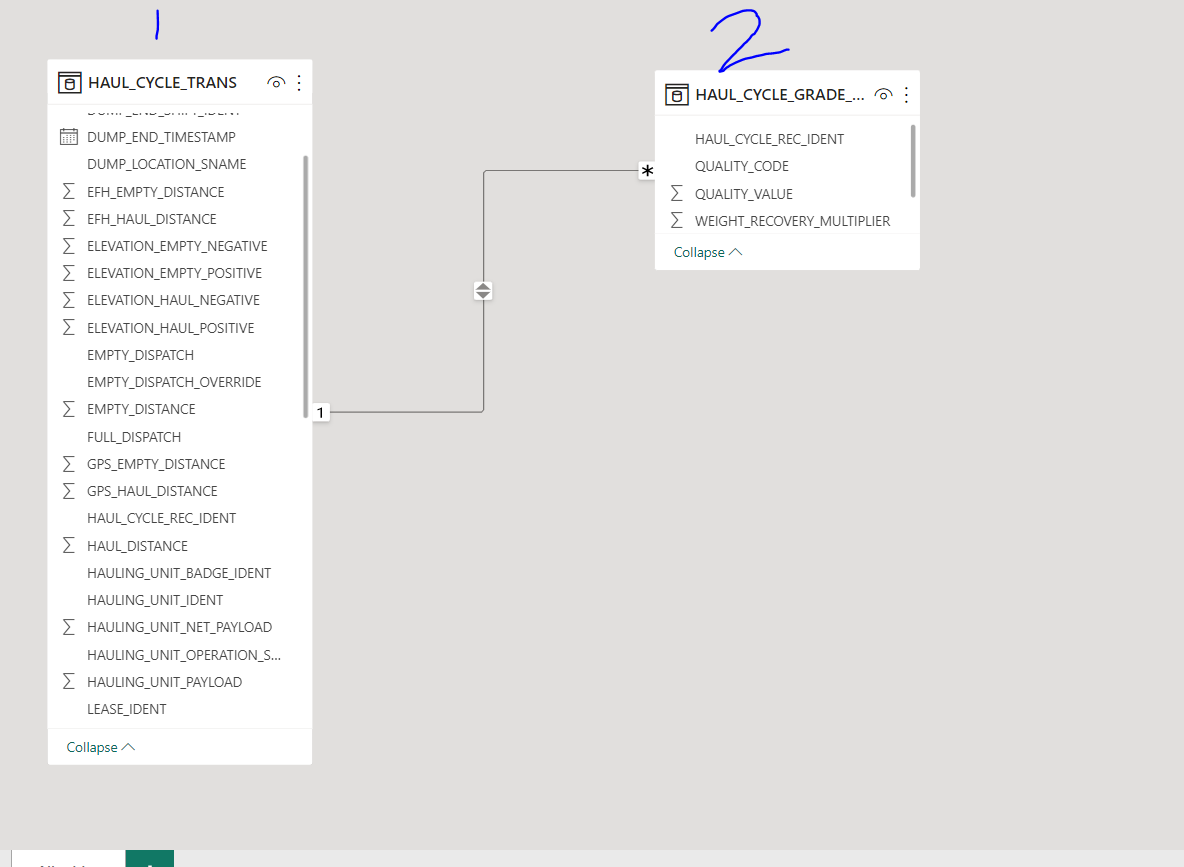Select the HAULING_UNIT_OPERATION_S... field

pyautogui.click(x=184, y=655)
